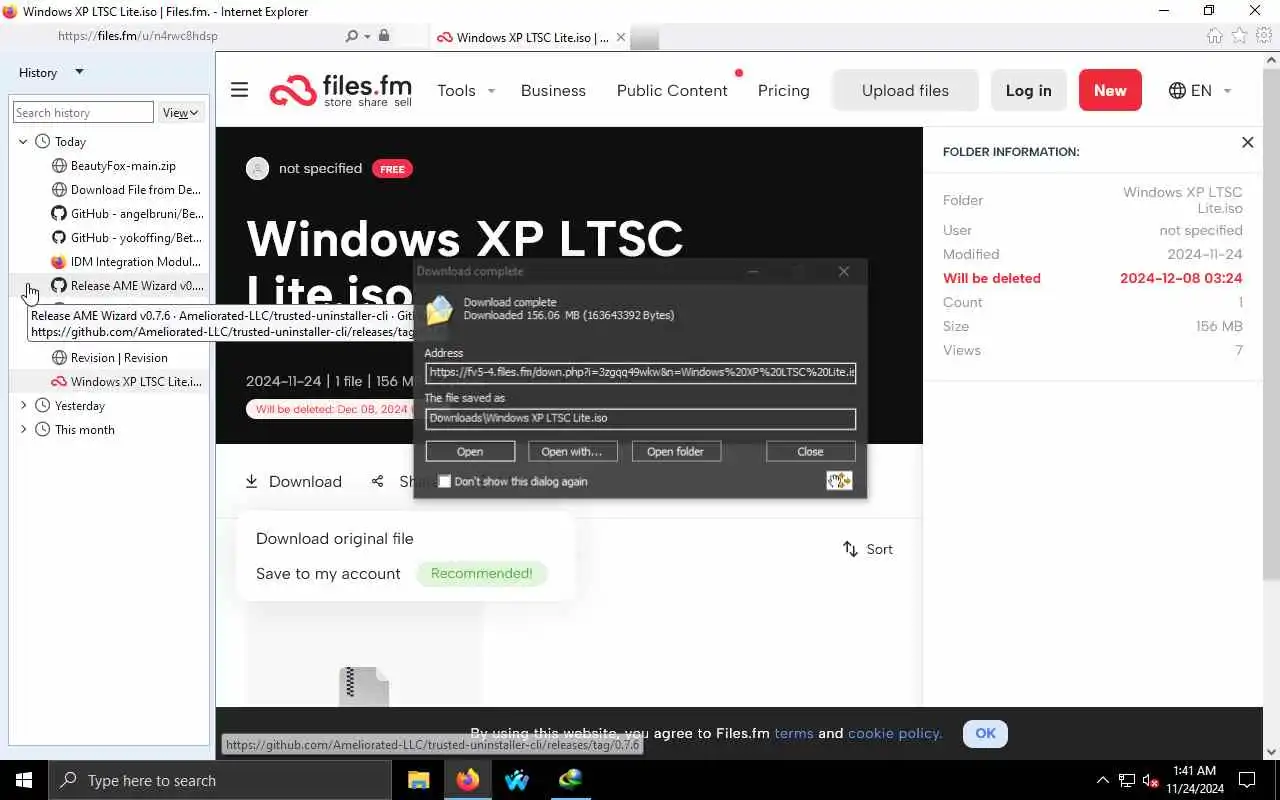Open the terms link in the cookie banner
Screen dimensions: 1280x800
point(794,733)
